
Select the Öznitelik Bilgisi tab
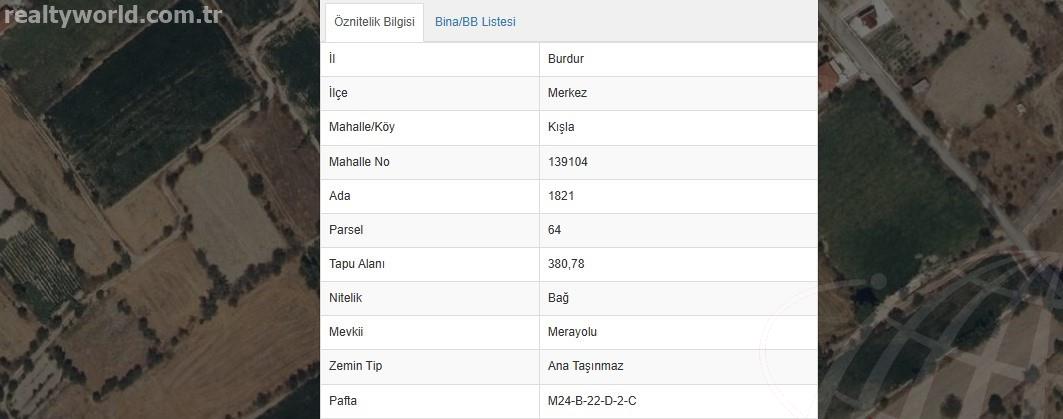pyautogui.click(x=374, y=22)
